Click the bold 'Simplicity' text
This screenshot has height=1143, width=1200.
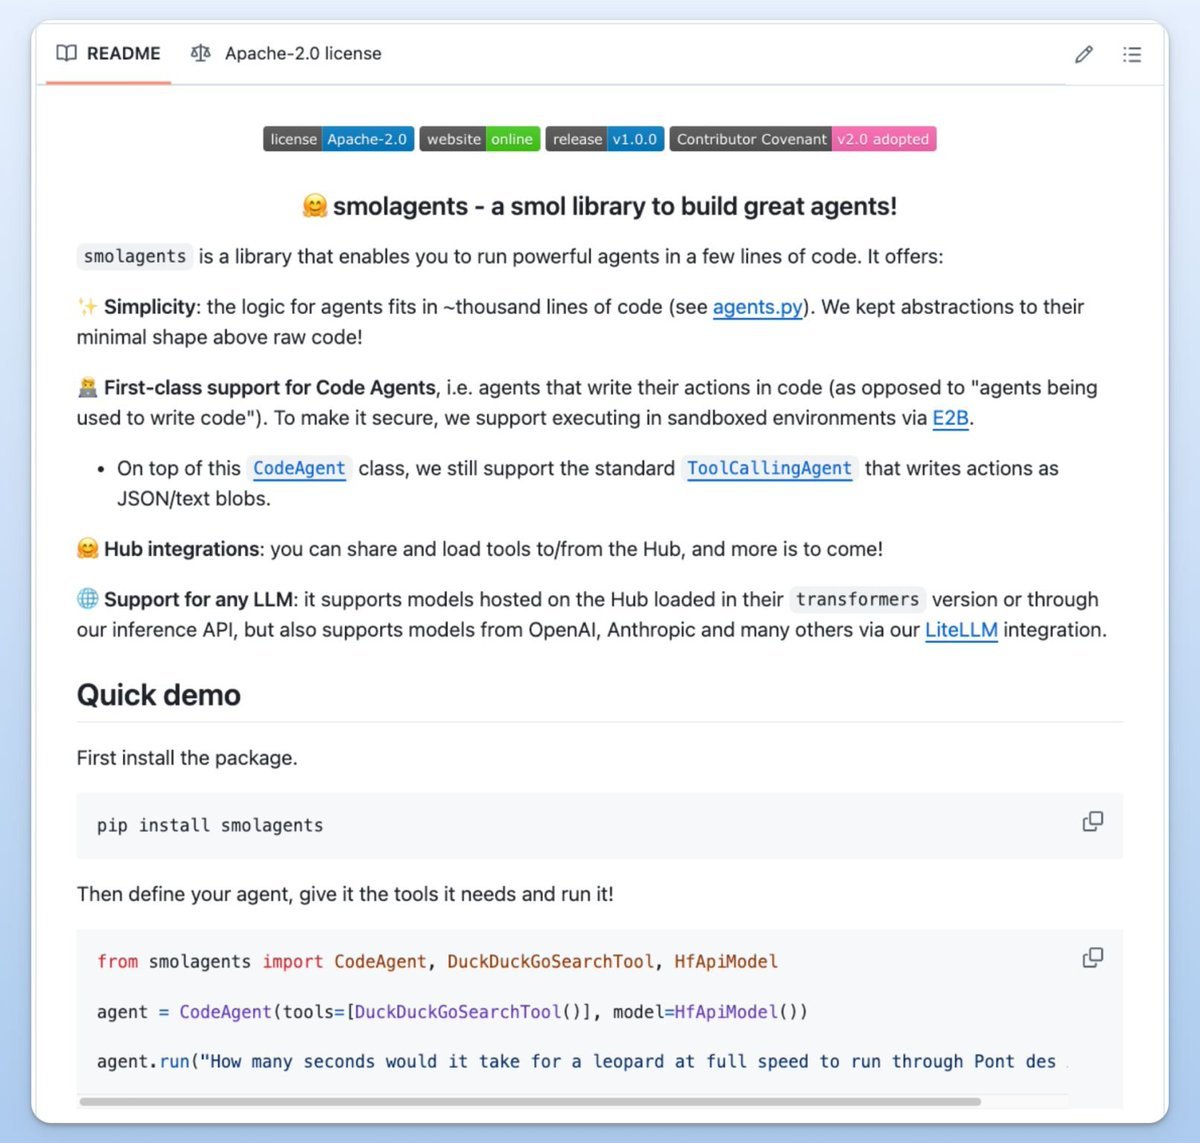pos(150,307)
